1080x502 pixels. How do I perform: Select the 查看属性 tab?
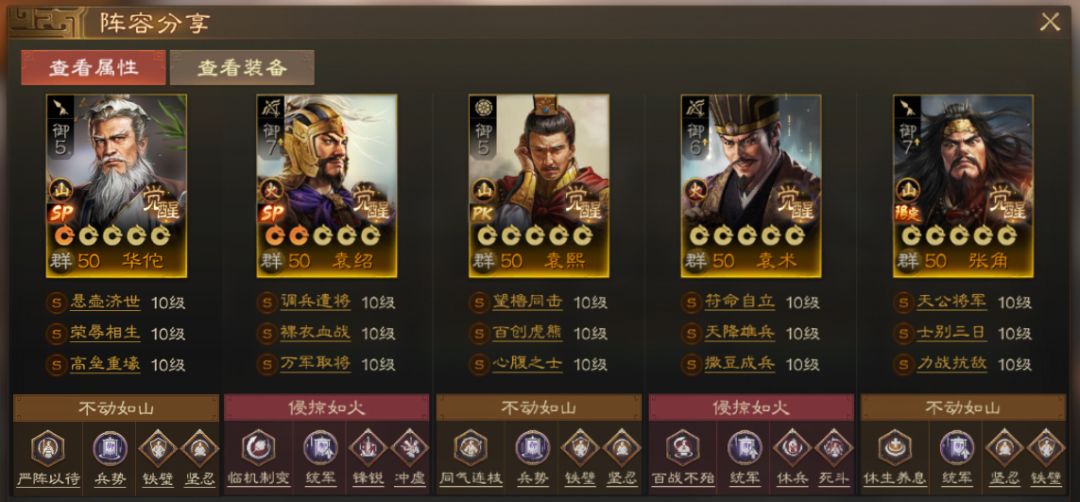tap(93, 67)
